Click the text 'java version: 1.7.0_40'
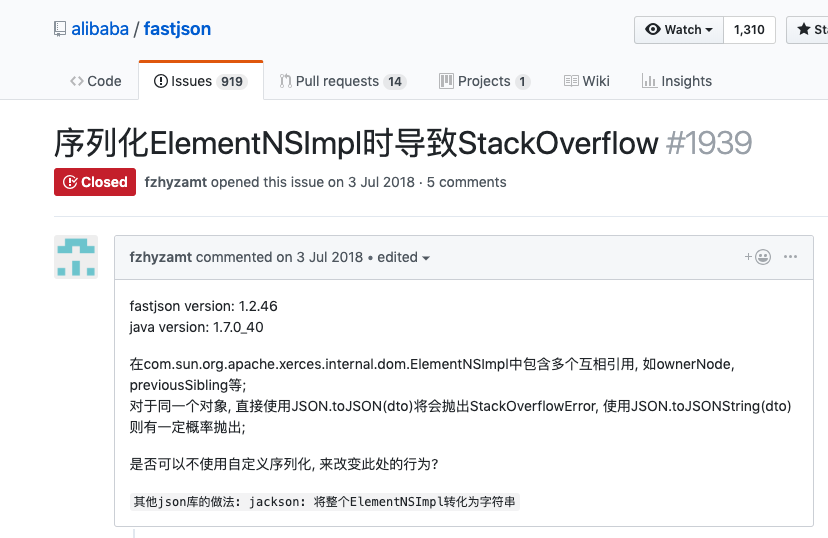The image size is (828, 538). pyautogui.click(x=196, y=327)
